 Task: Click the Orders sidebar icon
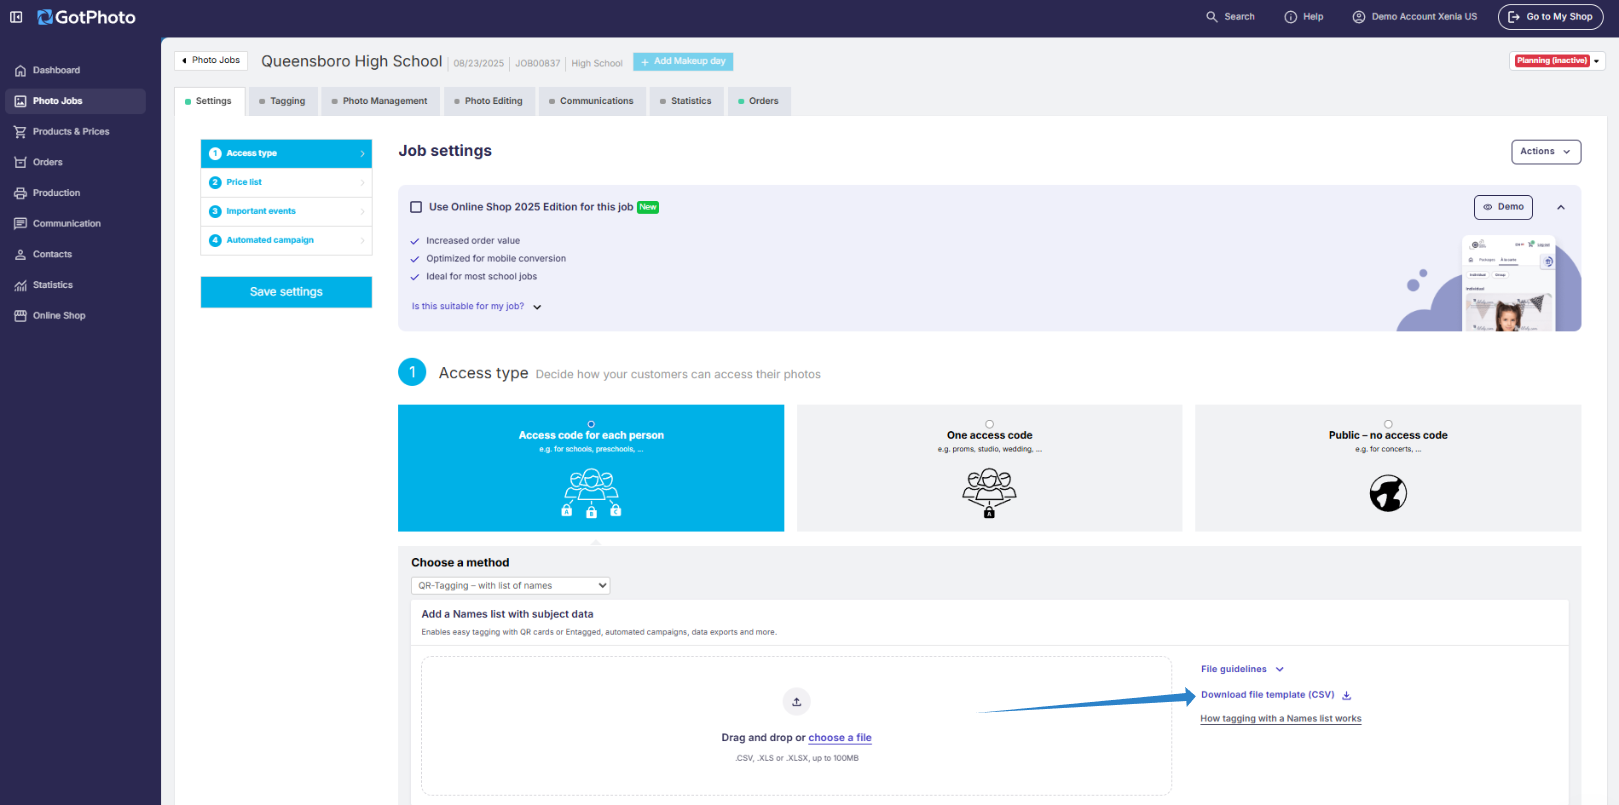click(x=20, y=162)
